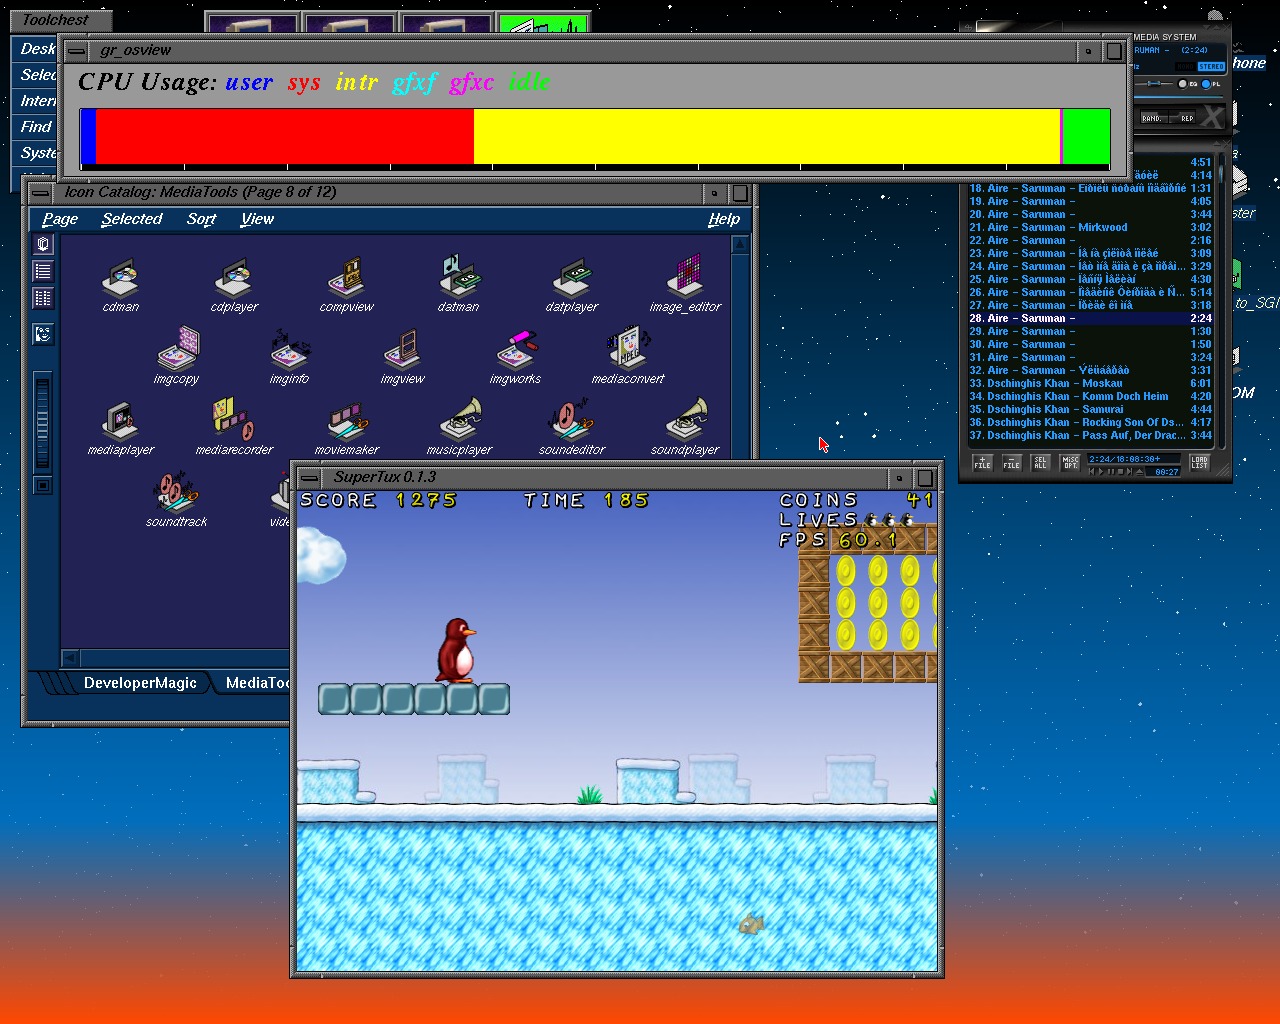
Task: Select track 34 Komm Doch Heim
Action: [x=1090, y=396]
